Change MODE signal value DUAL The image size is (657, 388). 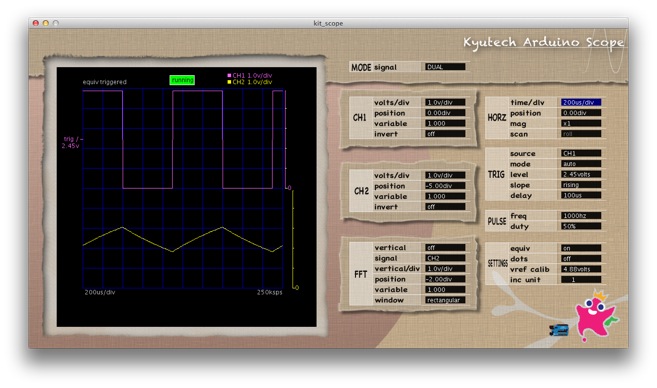445,67
